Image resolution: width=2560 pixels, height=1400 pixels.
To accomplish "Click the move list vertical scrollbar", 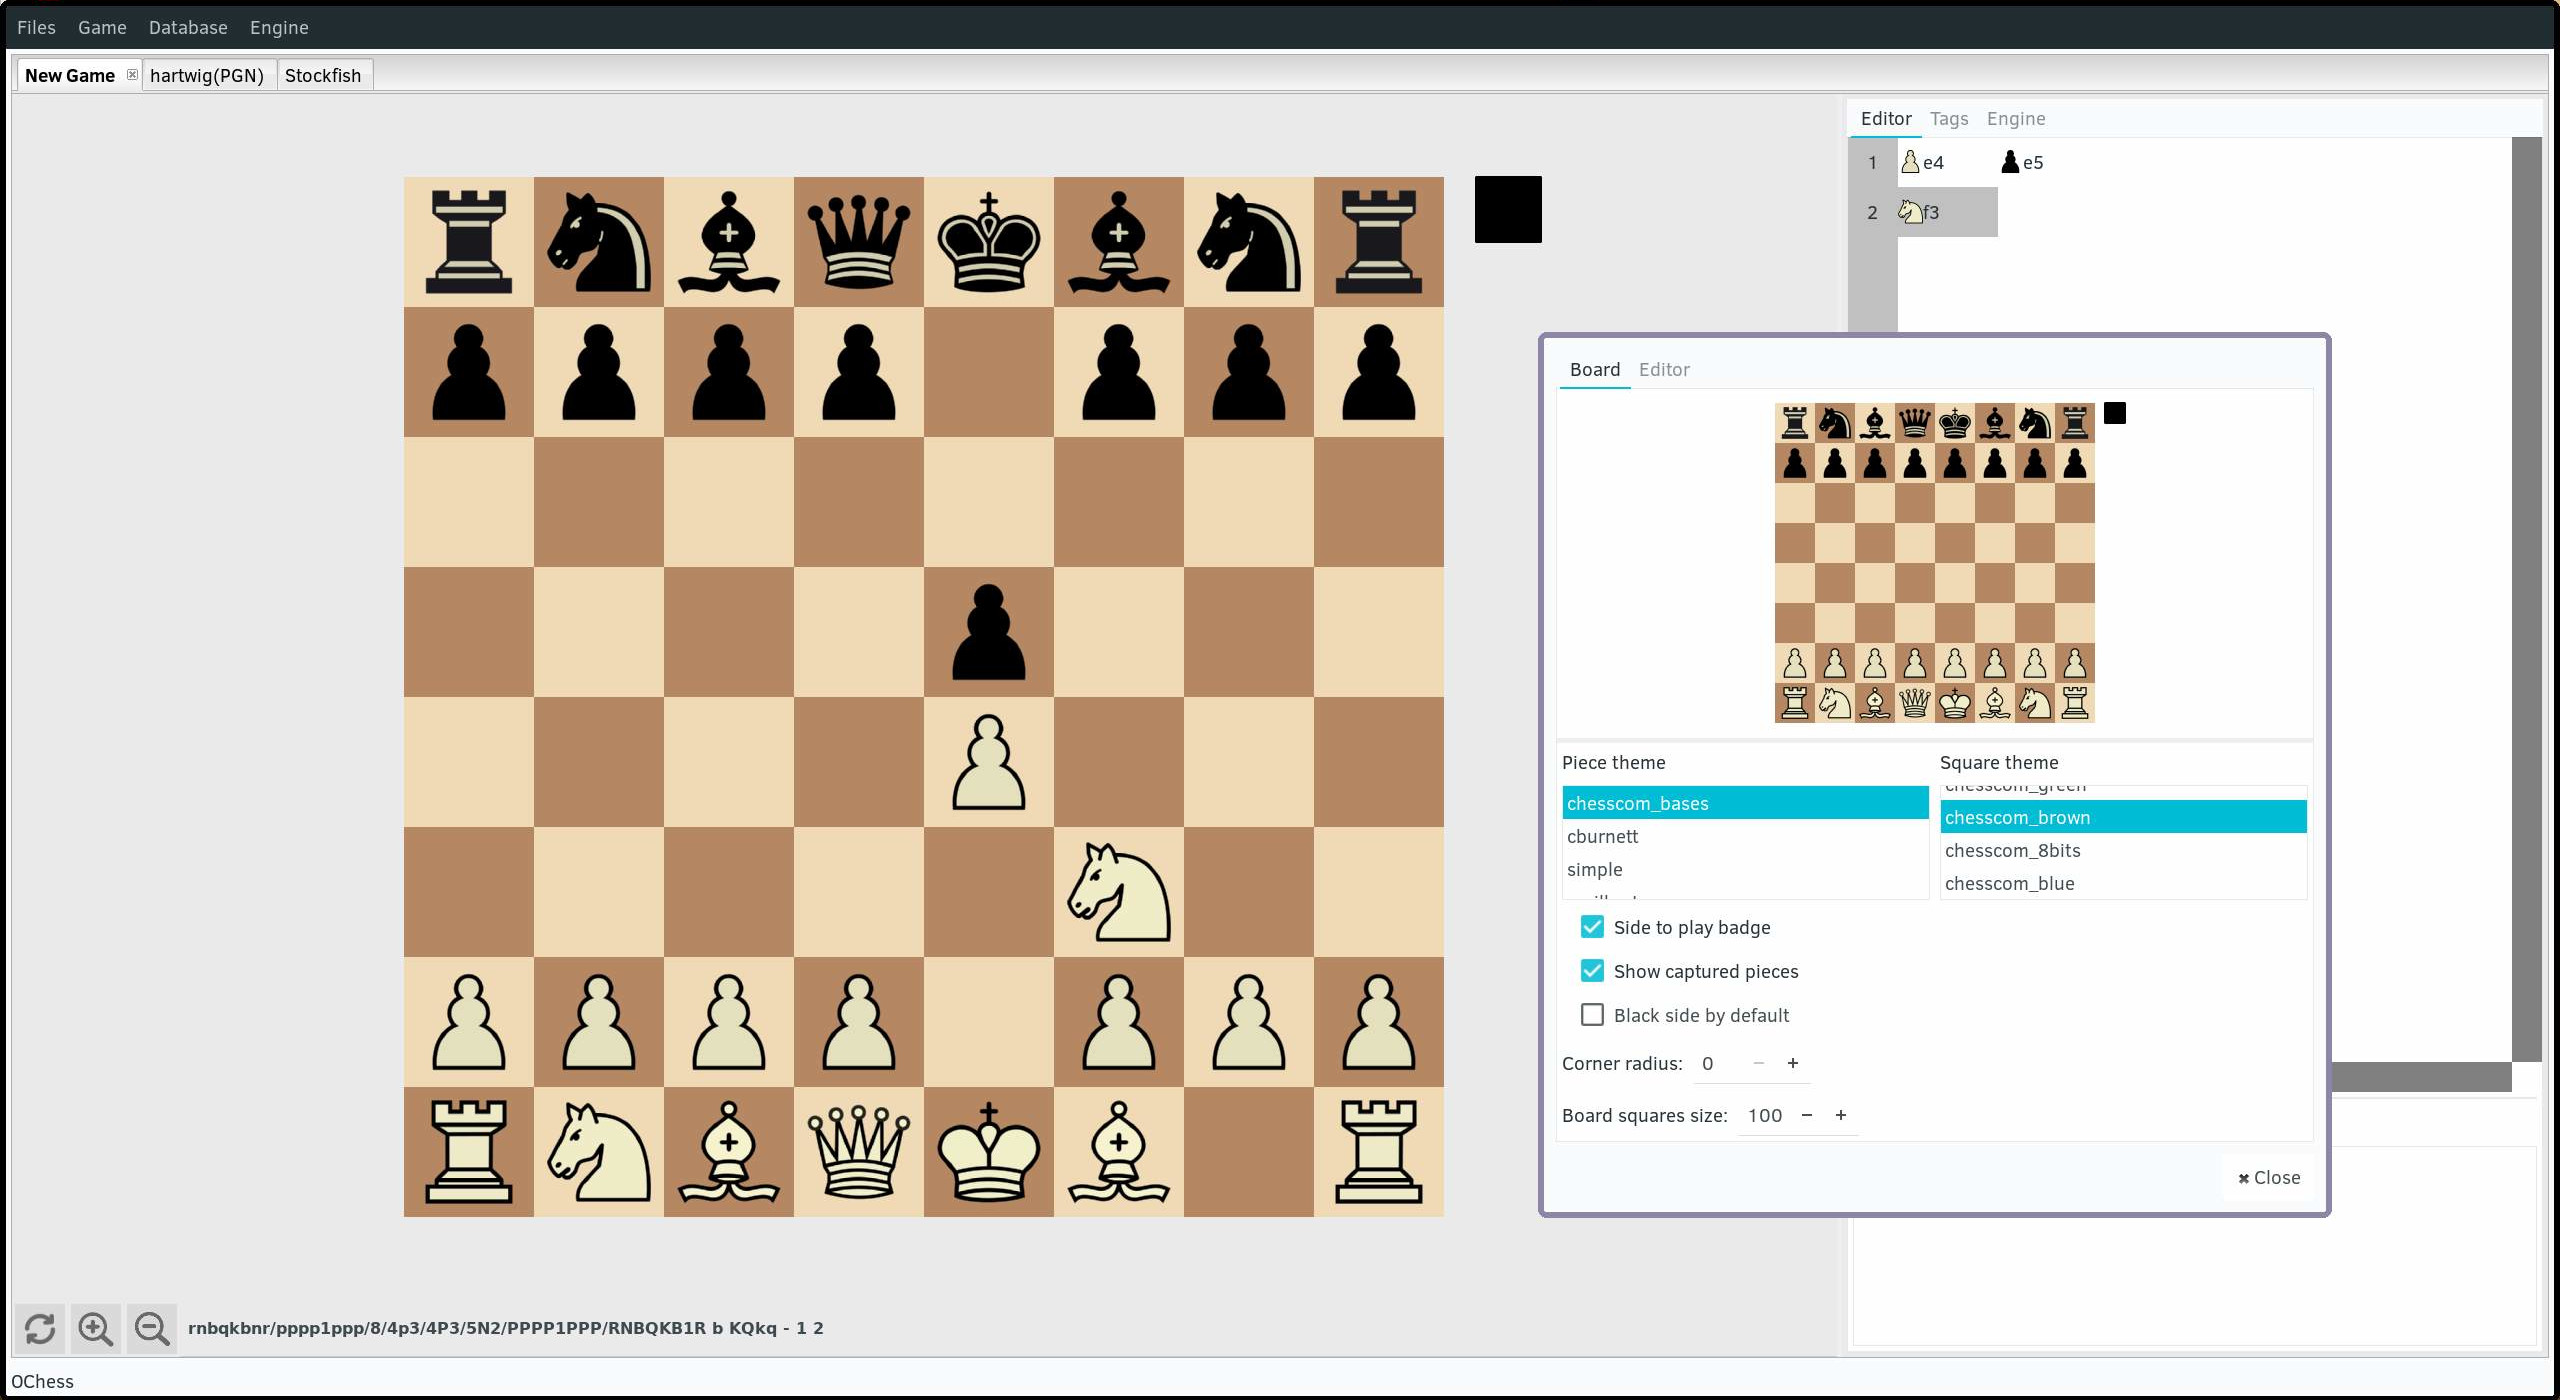I will click(x=2526, y=598).
